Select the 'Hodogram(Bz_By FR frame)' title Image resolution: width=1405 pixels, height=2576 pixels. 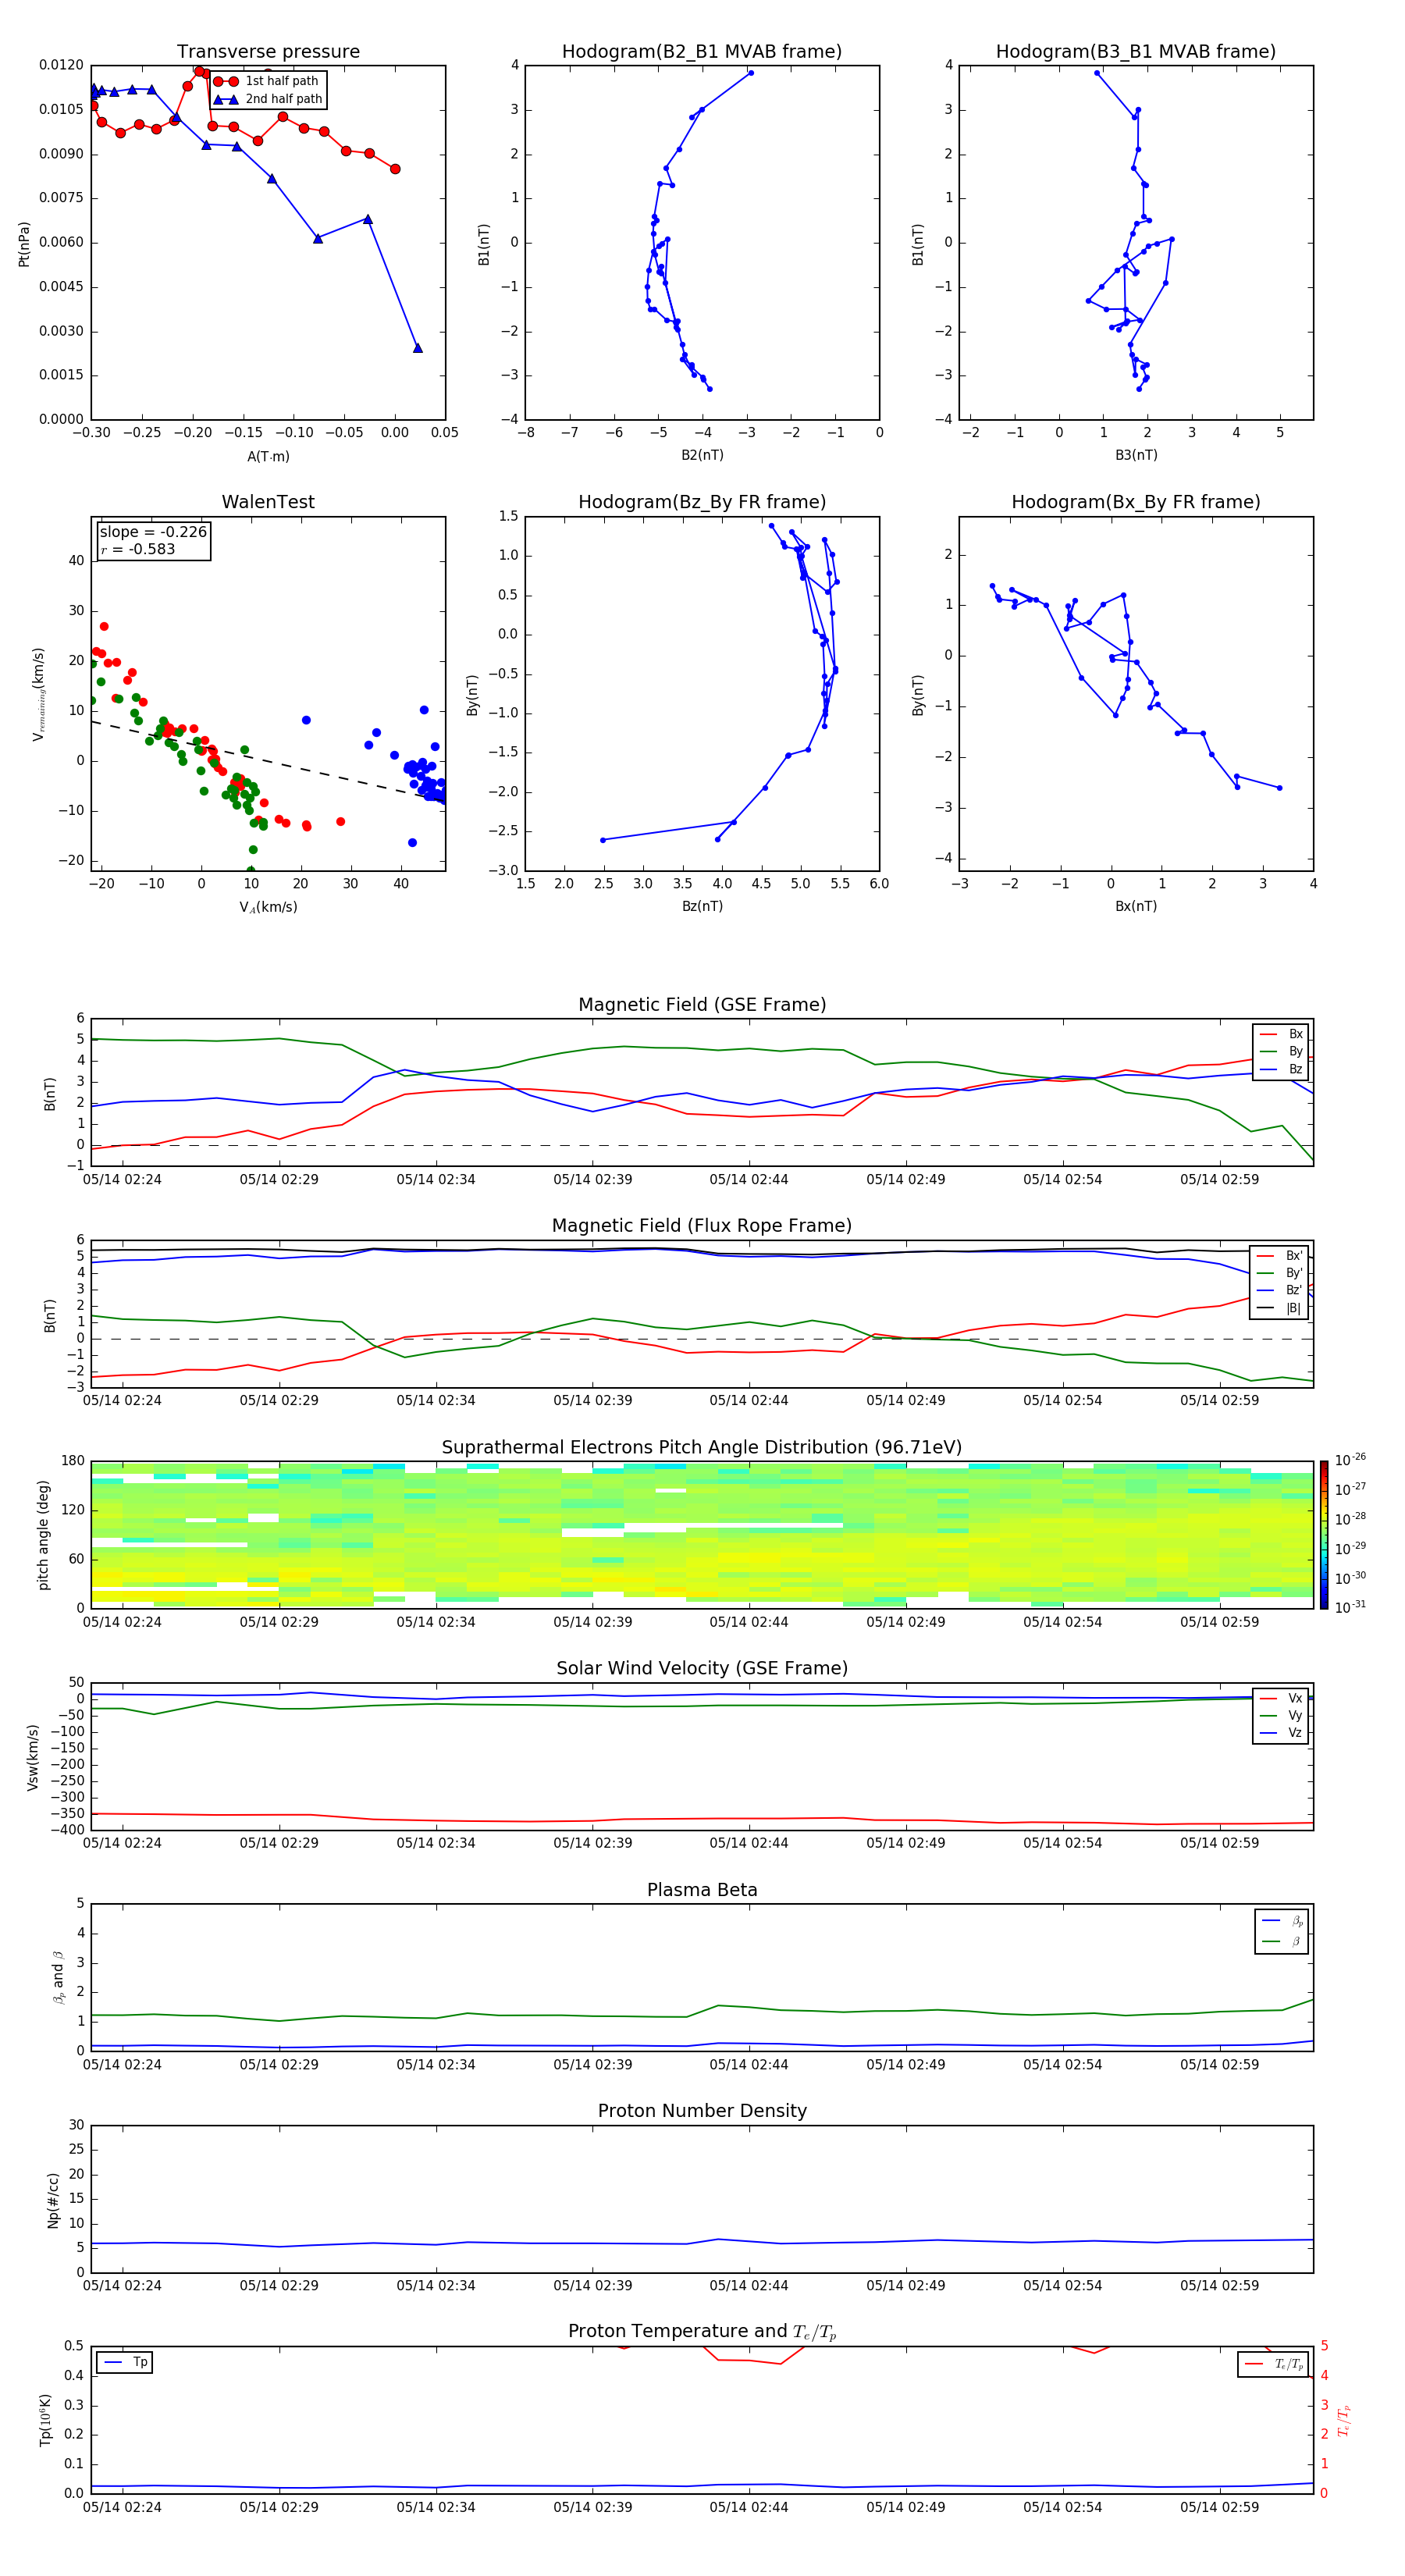click(702, 502)
